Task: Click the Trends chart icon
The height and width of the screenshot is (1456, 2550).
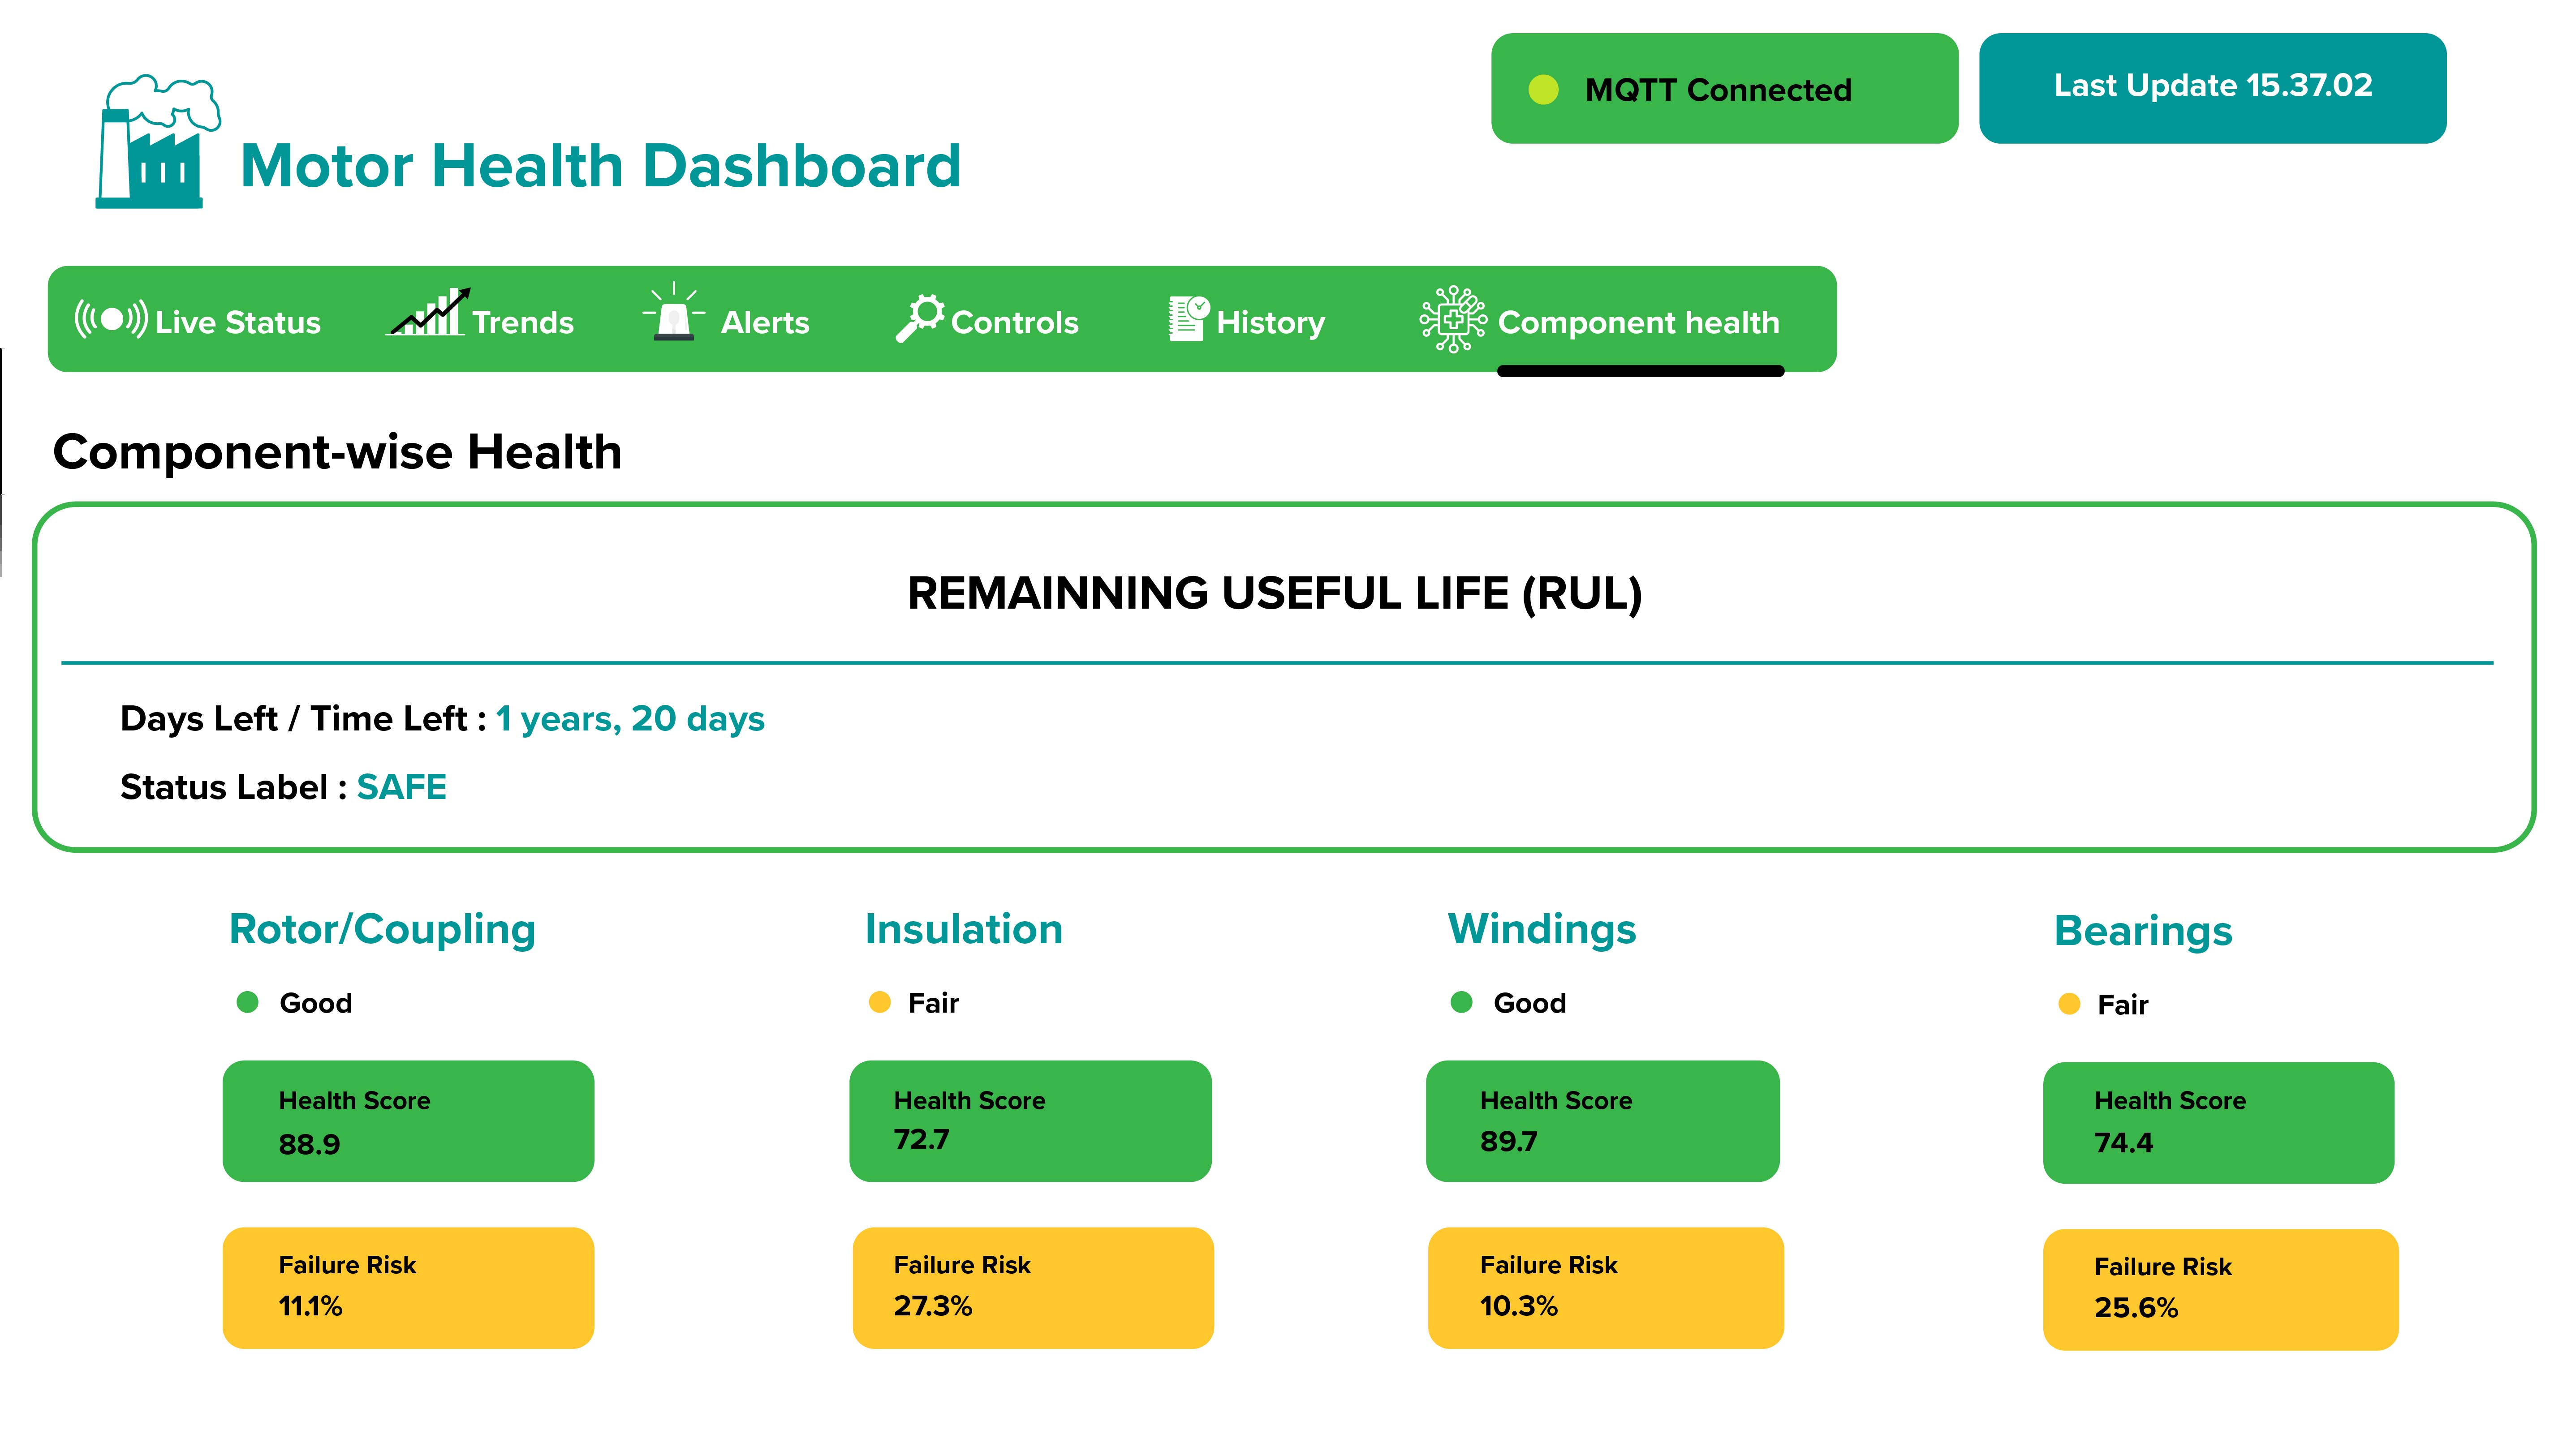Action: (428, 312)
